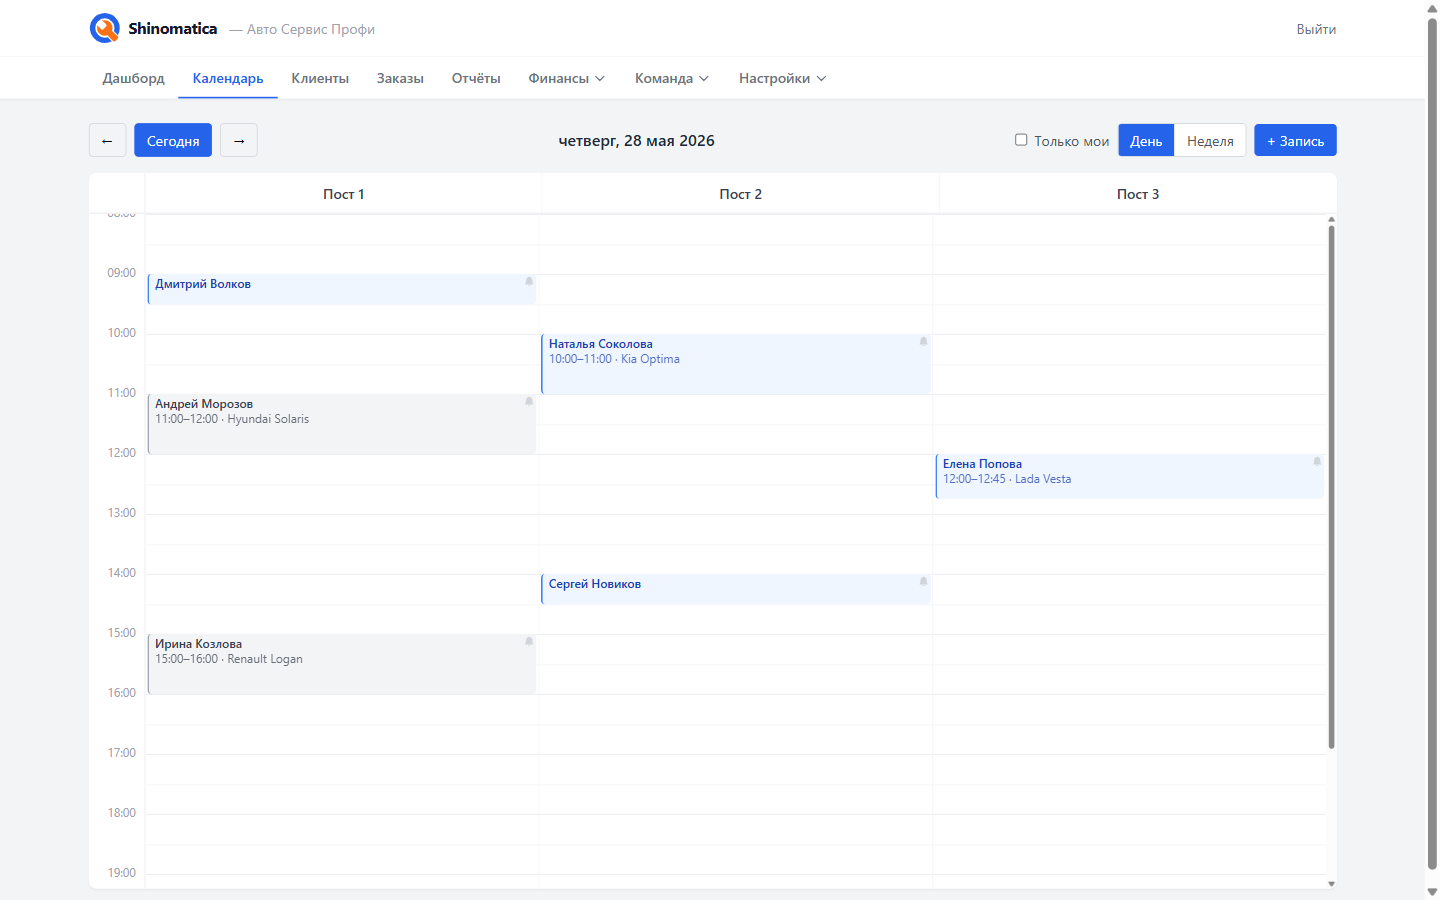Image resolution: width=1440 pixels, height=900 pixels.
Task: Click the Выйти logout link
Action: [1316, 29]
